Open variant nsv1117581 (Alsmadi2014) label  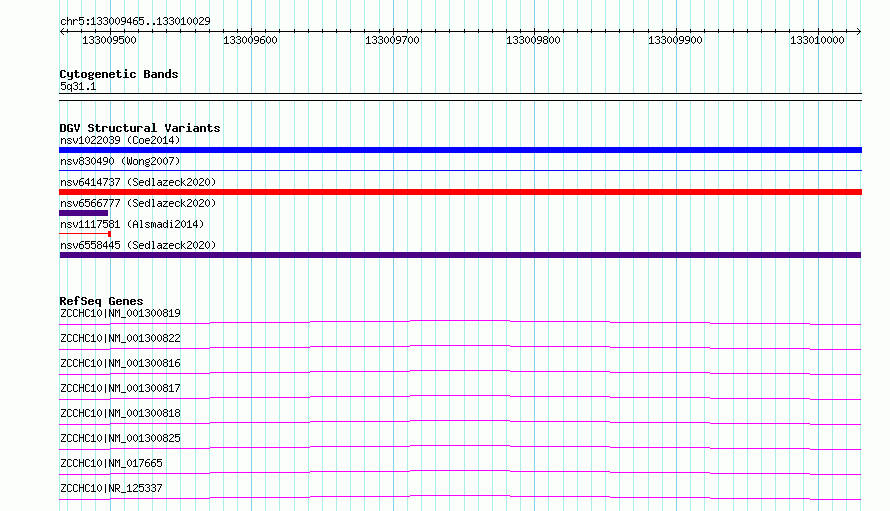coord(132,224)
